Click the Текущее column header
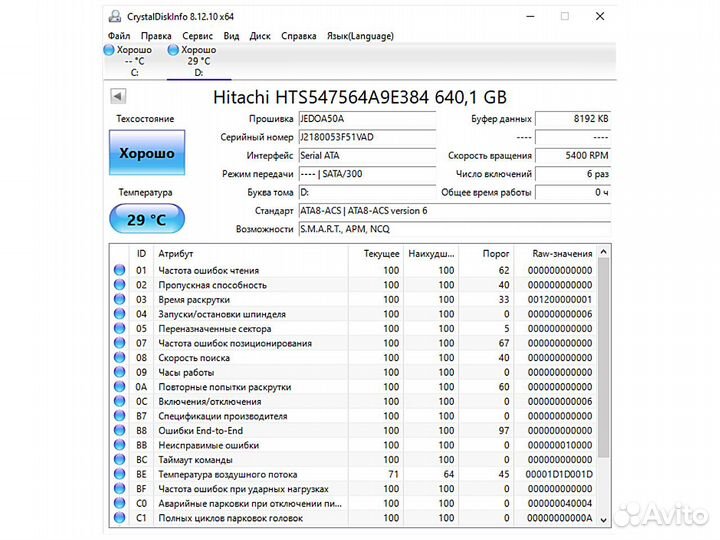This screenshot has width=720, height=540. tap(376, 253)
